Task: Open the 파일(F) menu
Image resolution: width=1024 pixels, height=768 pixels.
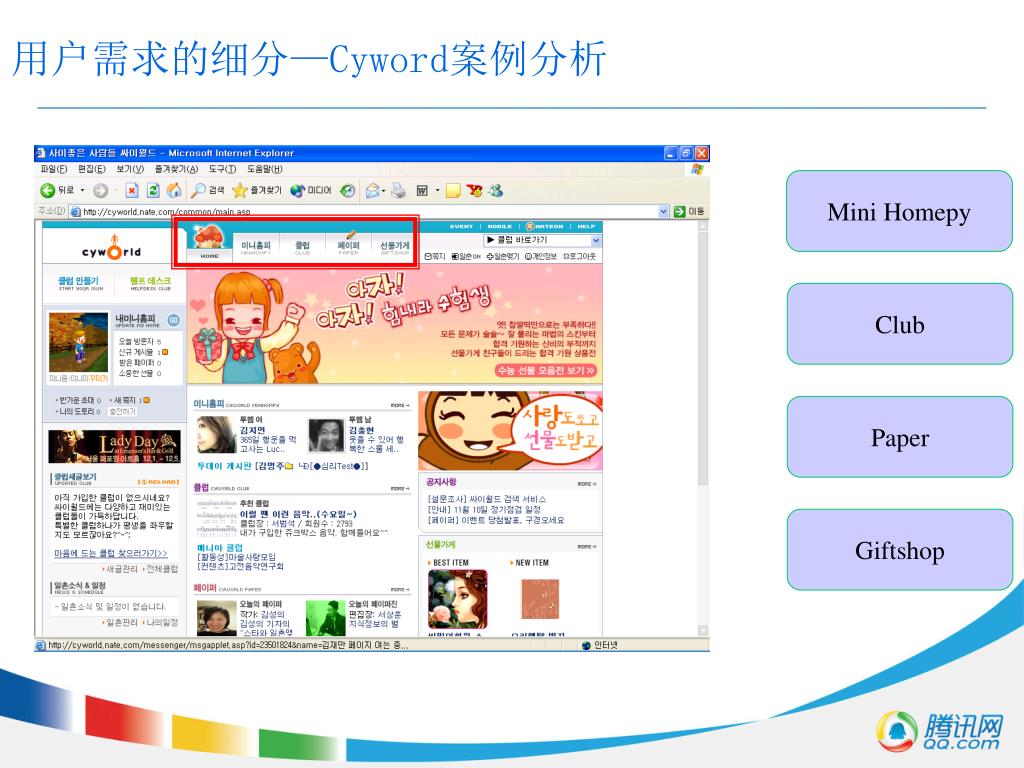Action: [x=54, y=169]
